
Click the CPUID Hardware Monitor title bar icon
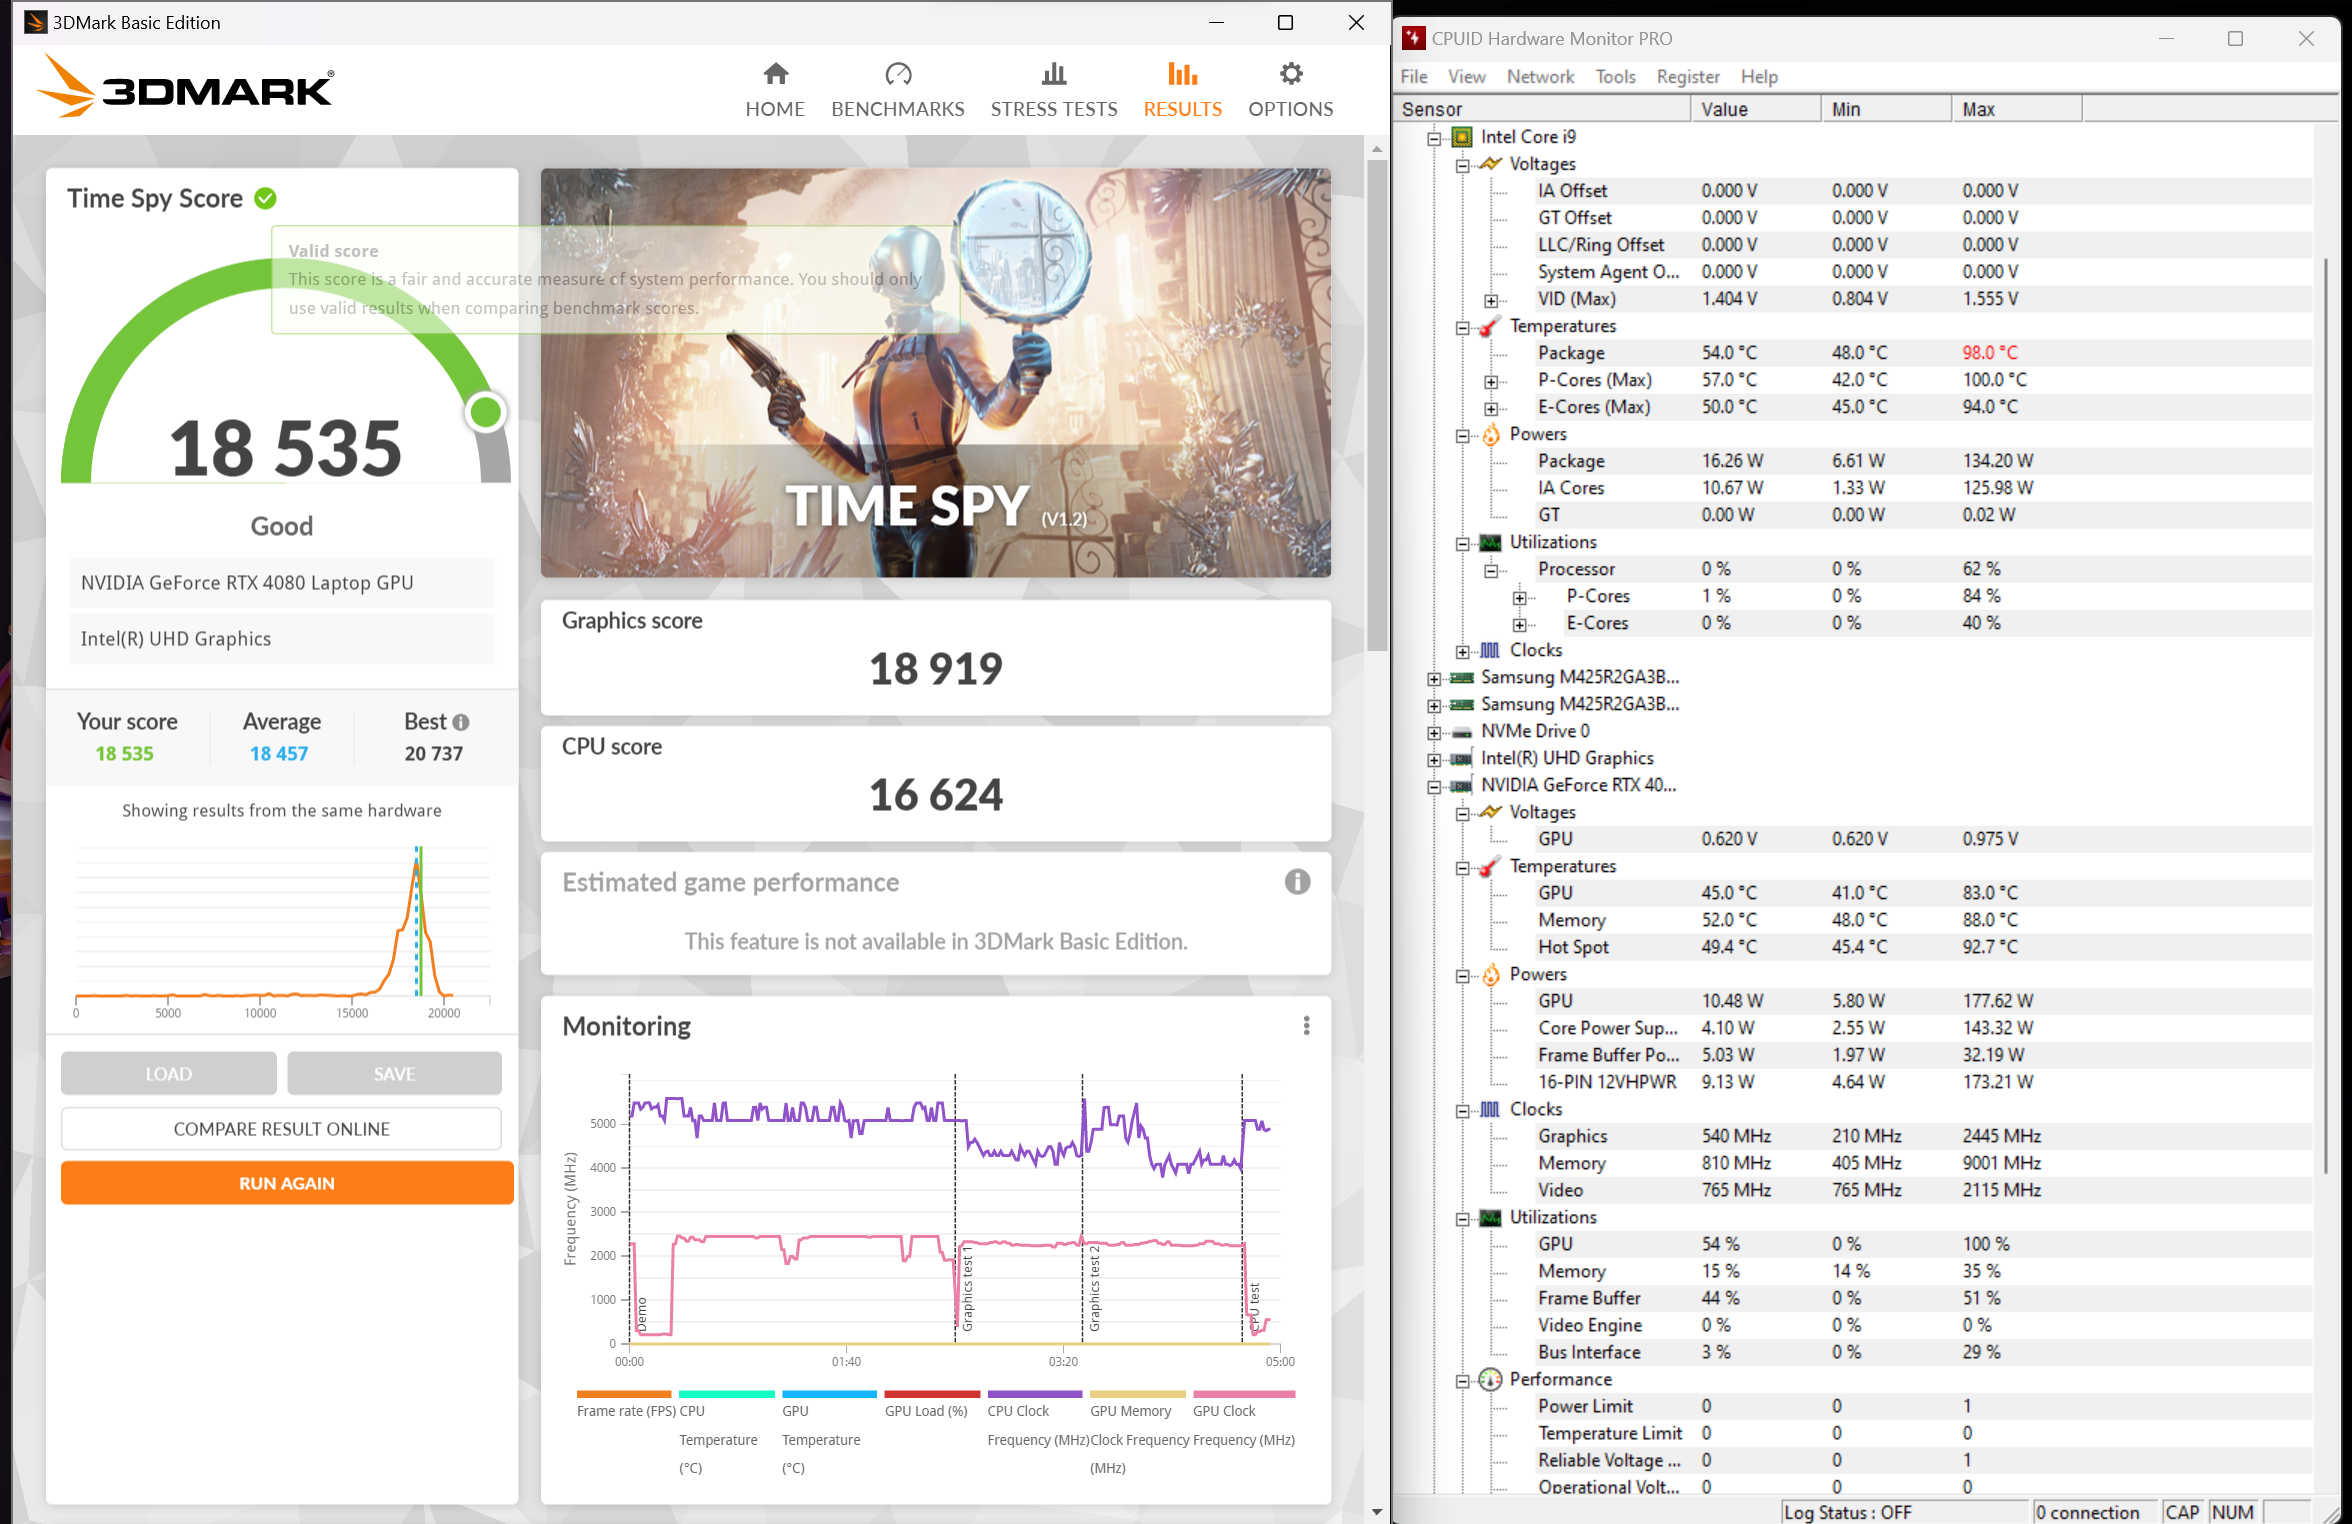click(1413, 38)
